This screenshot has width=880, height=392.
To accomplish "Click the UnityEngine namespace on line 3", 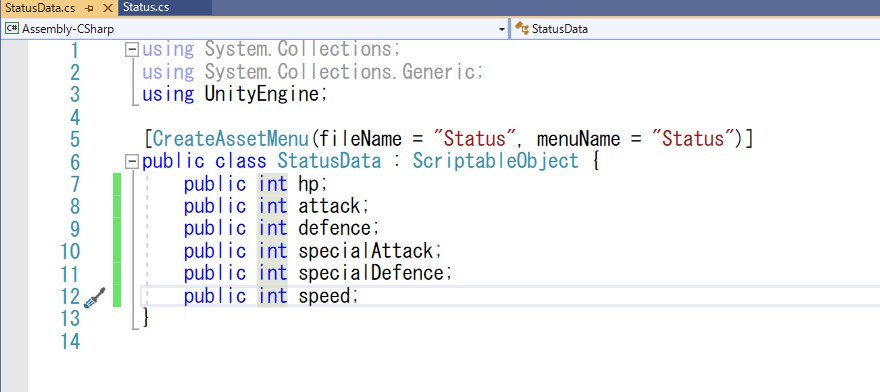I will [262, 94].
